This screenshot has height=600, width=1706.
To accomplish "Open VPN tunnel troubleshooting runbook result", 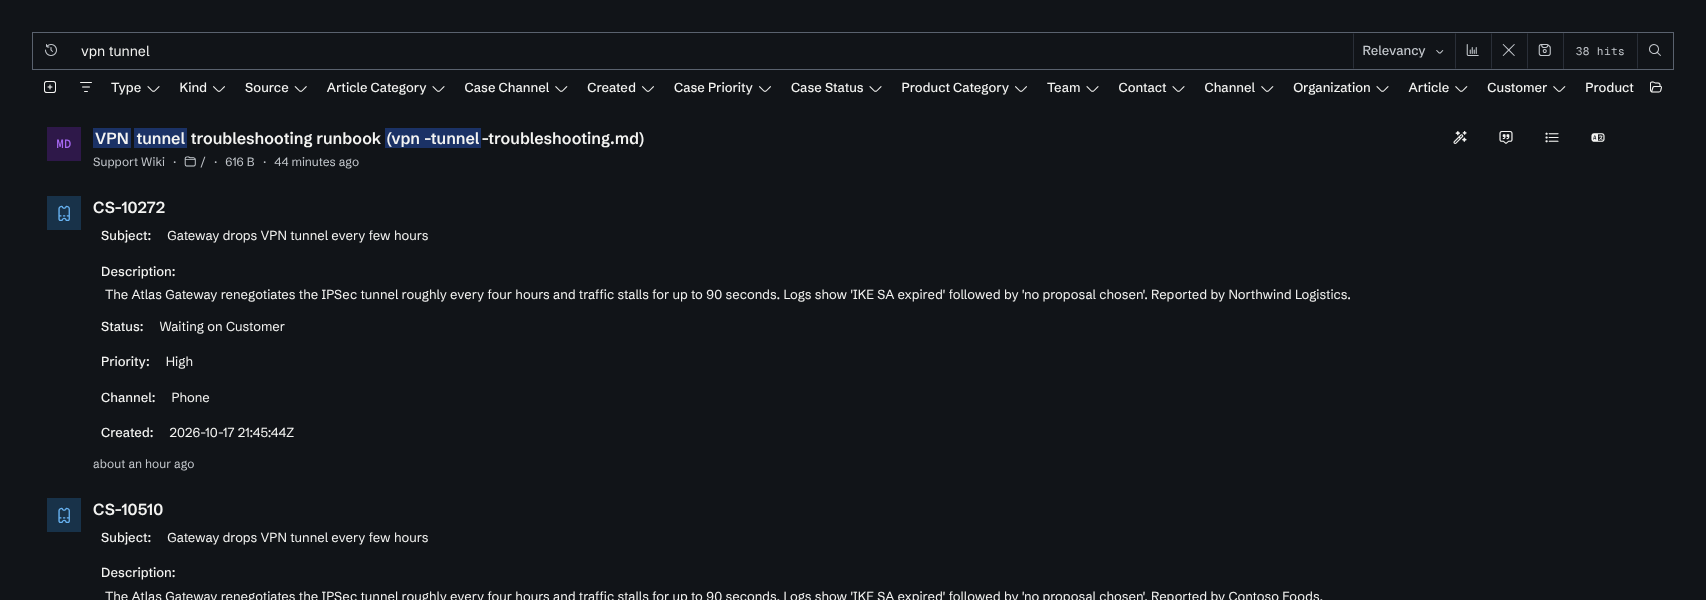I will (x=369, y=138).
